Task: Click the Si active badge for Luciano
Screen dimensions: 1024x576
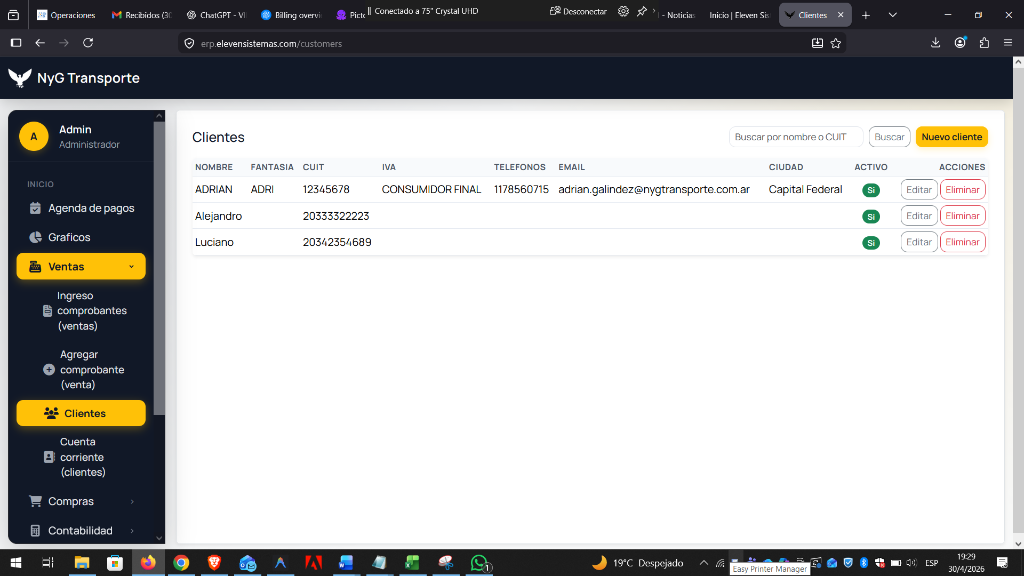Action: (871, 242)
